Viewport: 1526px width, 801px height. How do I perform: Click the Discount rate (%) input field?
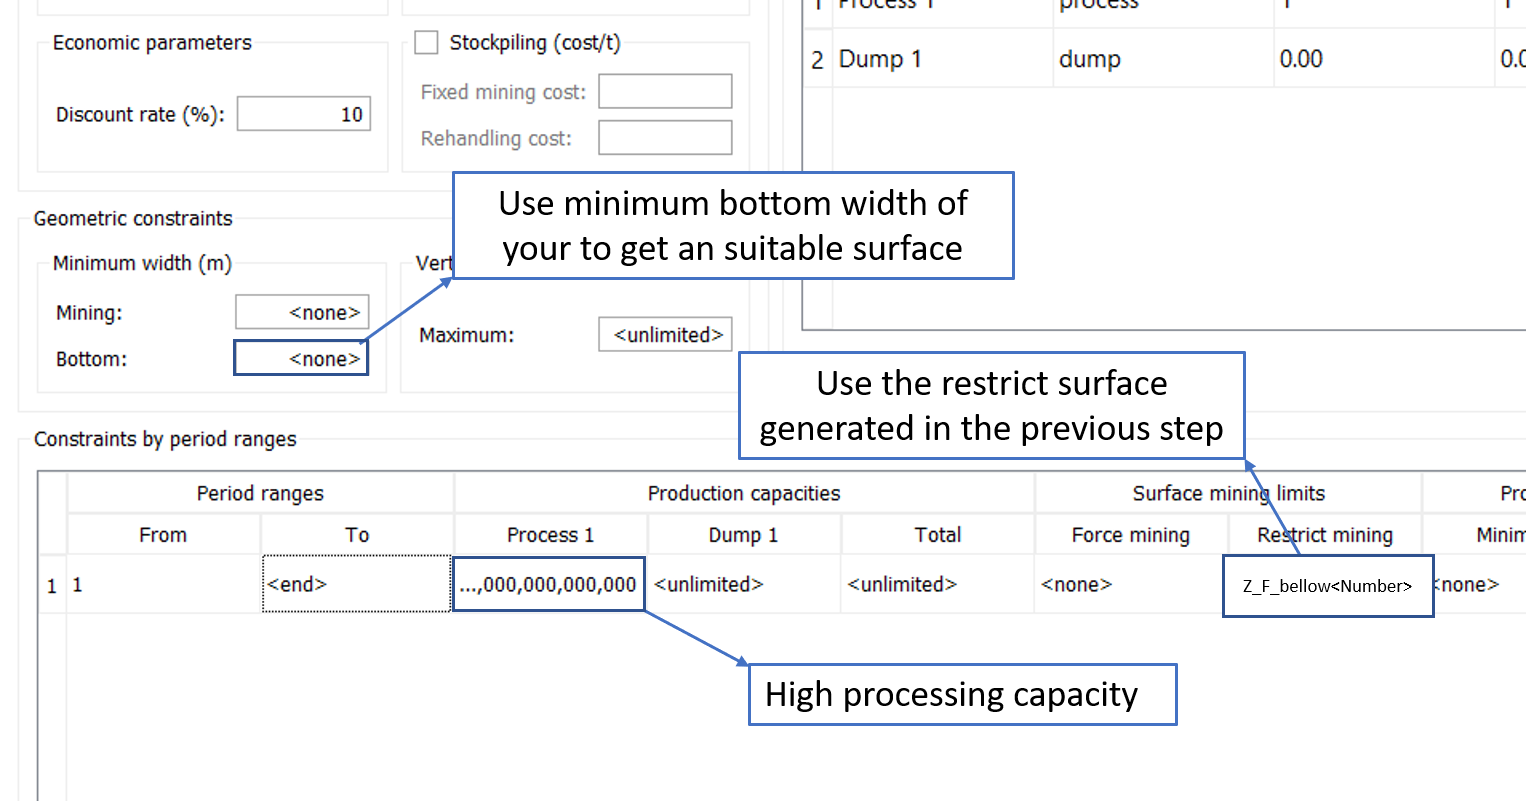tap(303, 114)
